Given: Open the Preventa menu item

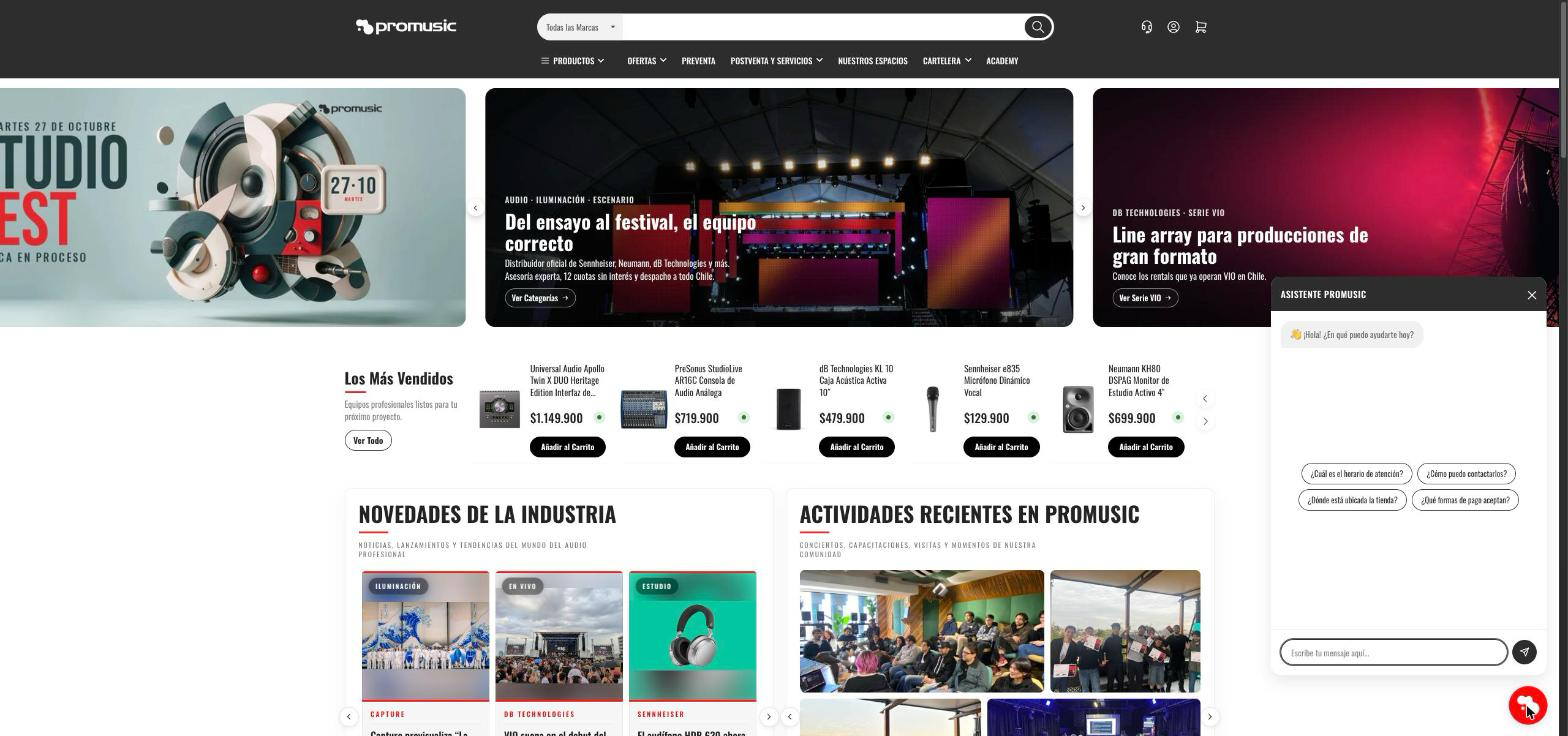Looking at the screenshot, I should click(x=698, y=61).
